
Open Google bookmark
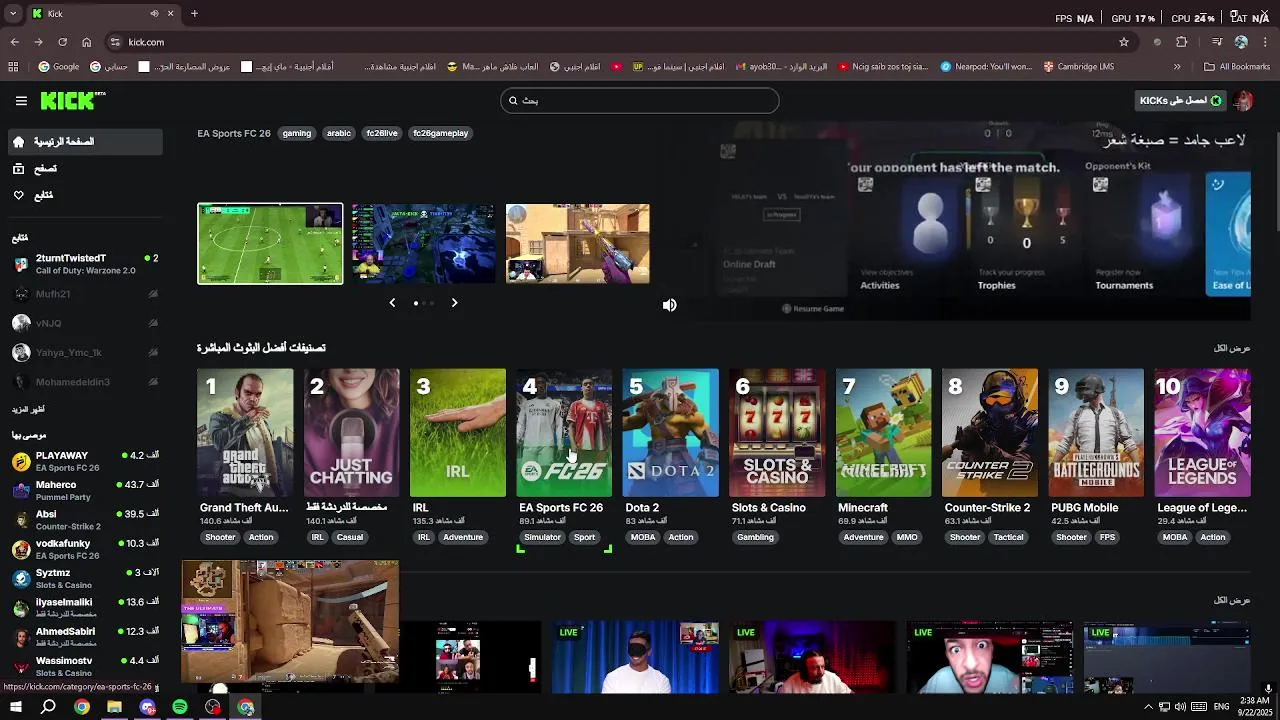click(x=59, y=67)
